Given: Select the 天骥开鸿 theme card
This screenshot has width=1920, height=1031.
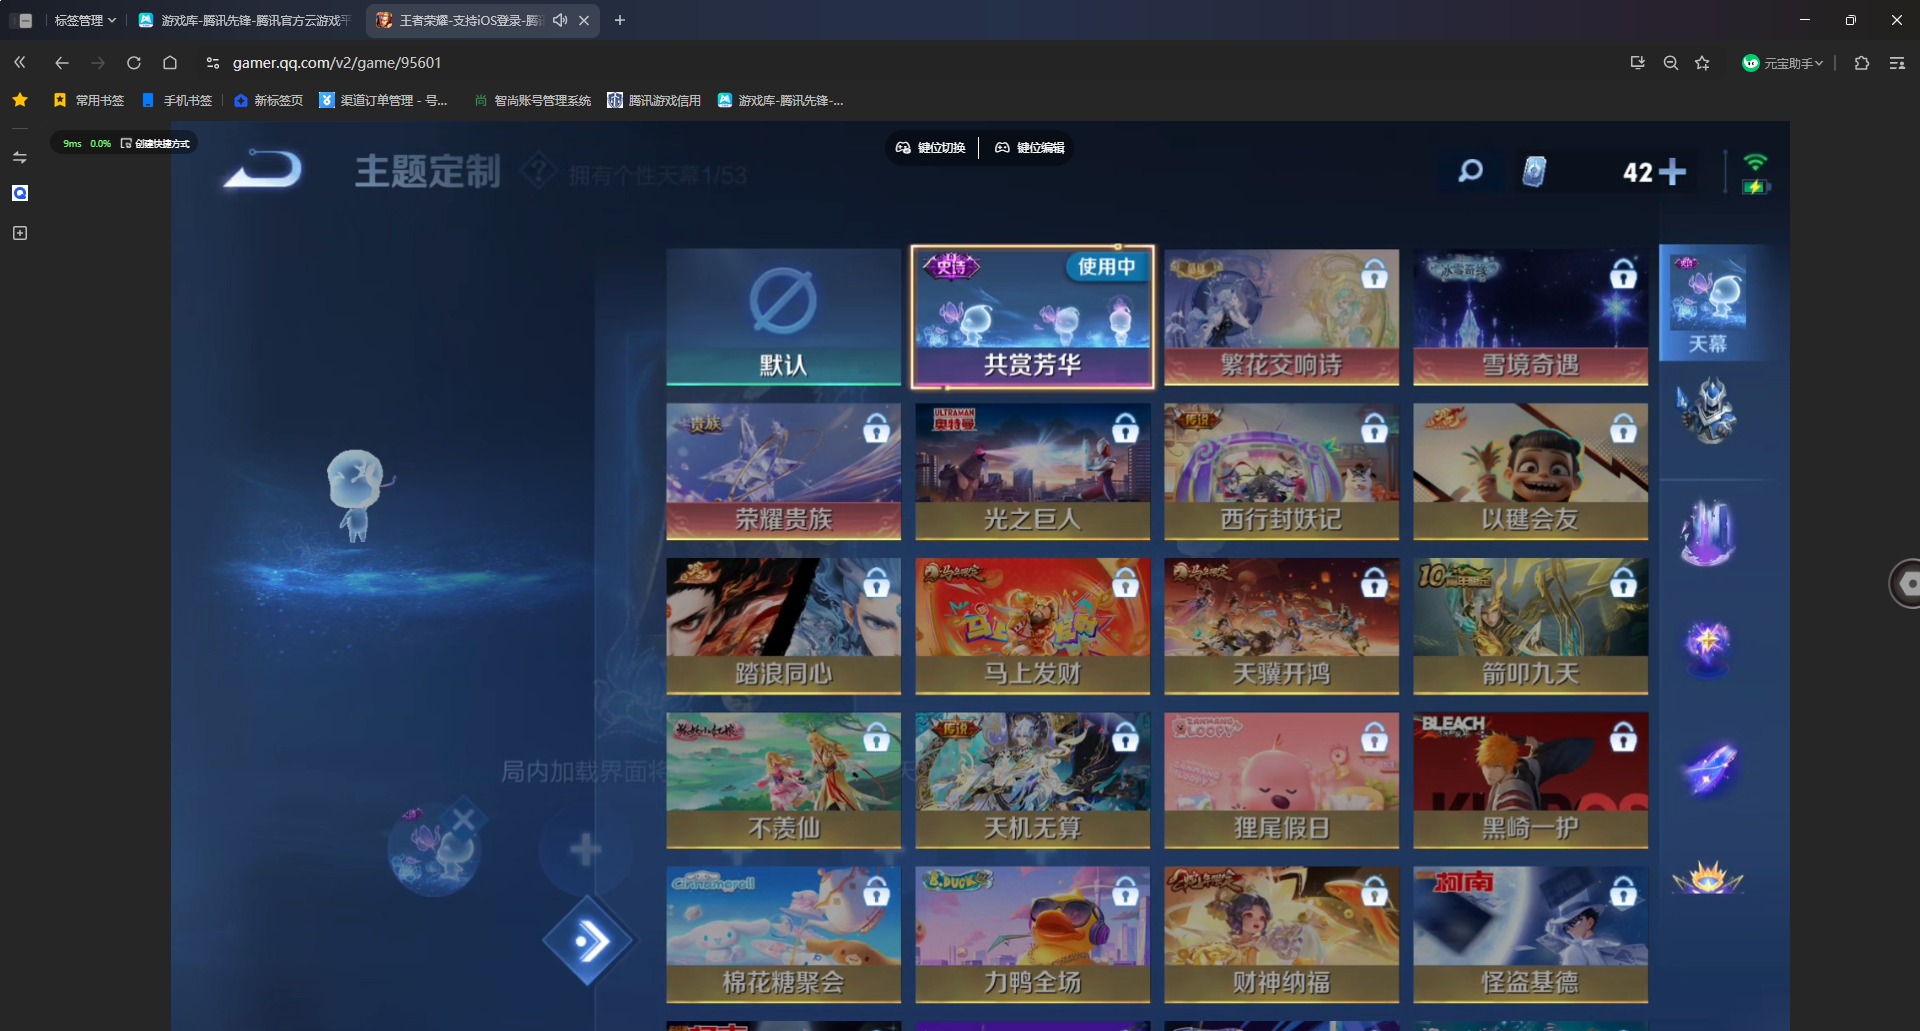Looking at the screenshot, I should click(x=1282, y=626).
